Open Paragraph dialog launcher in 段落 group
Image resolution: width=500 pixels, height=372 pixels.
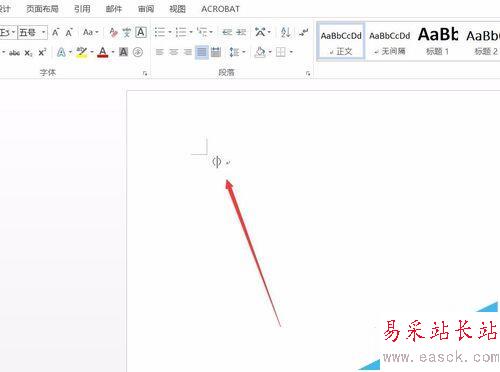click(x=308, y=73)
